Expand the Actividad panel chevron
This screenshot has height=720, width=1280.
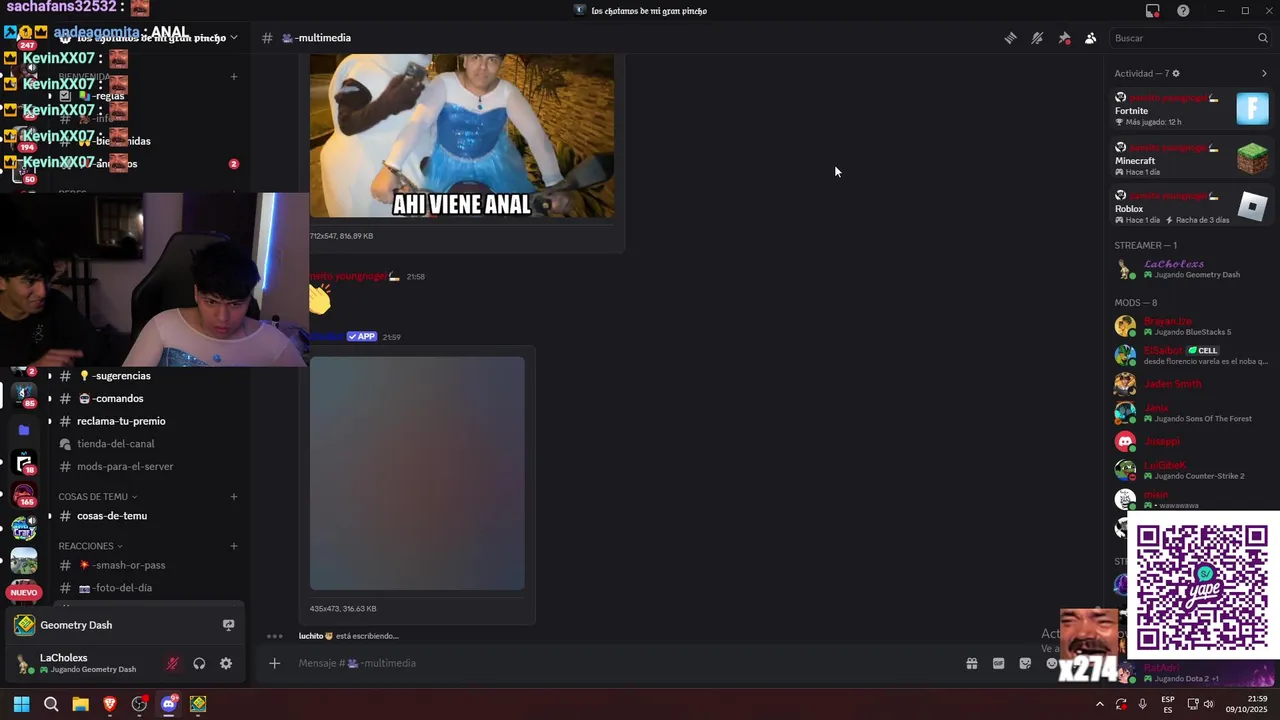[1264, 73]
